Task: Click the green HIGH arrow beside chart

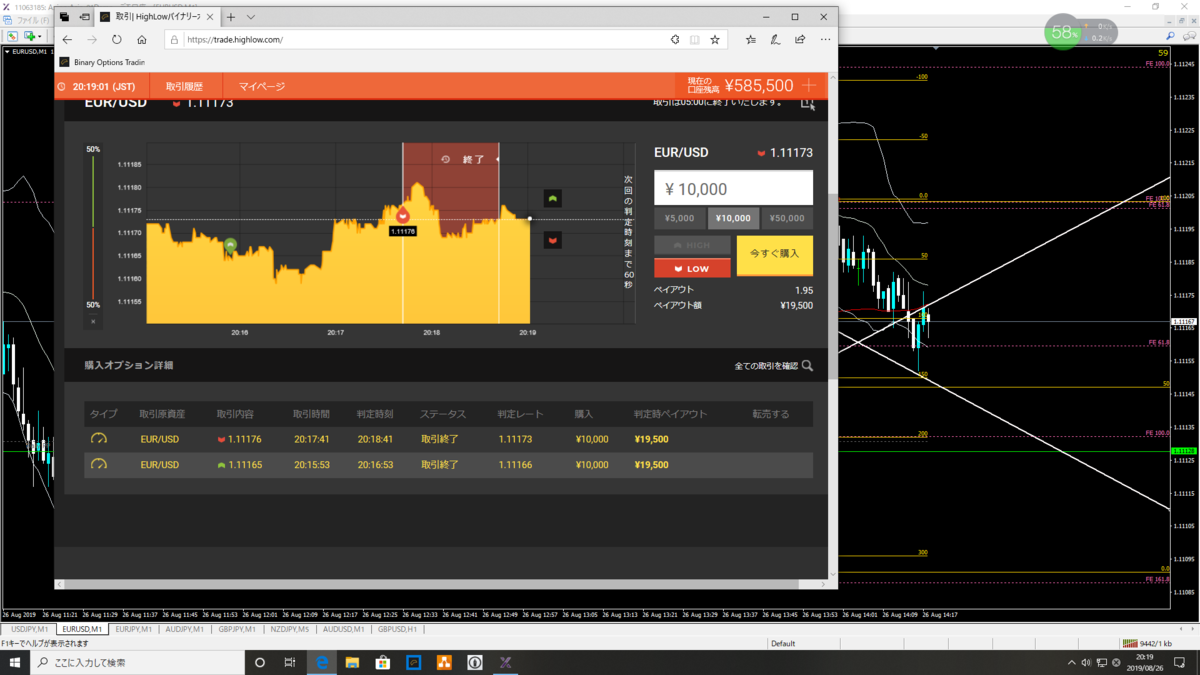Action: (552, 198)
